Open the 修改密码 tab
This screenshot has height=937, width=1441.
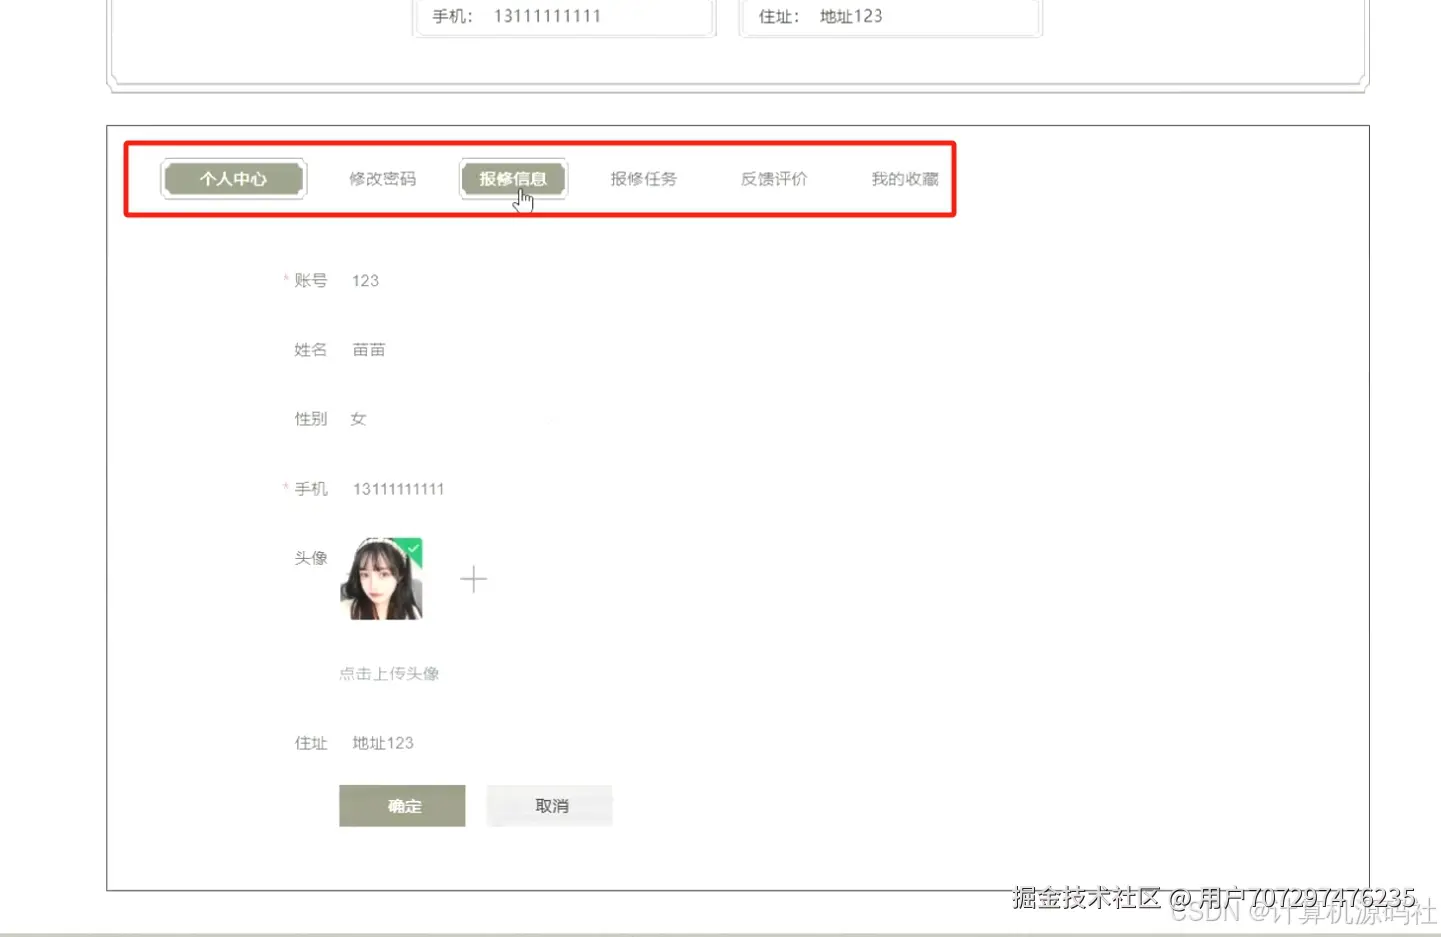pyautogui.click(x=382, y=178)
